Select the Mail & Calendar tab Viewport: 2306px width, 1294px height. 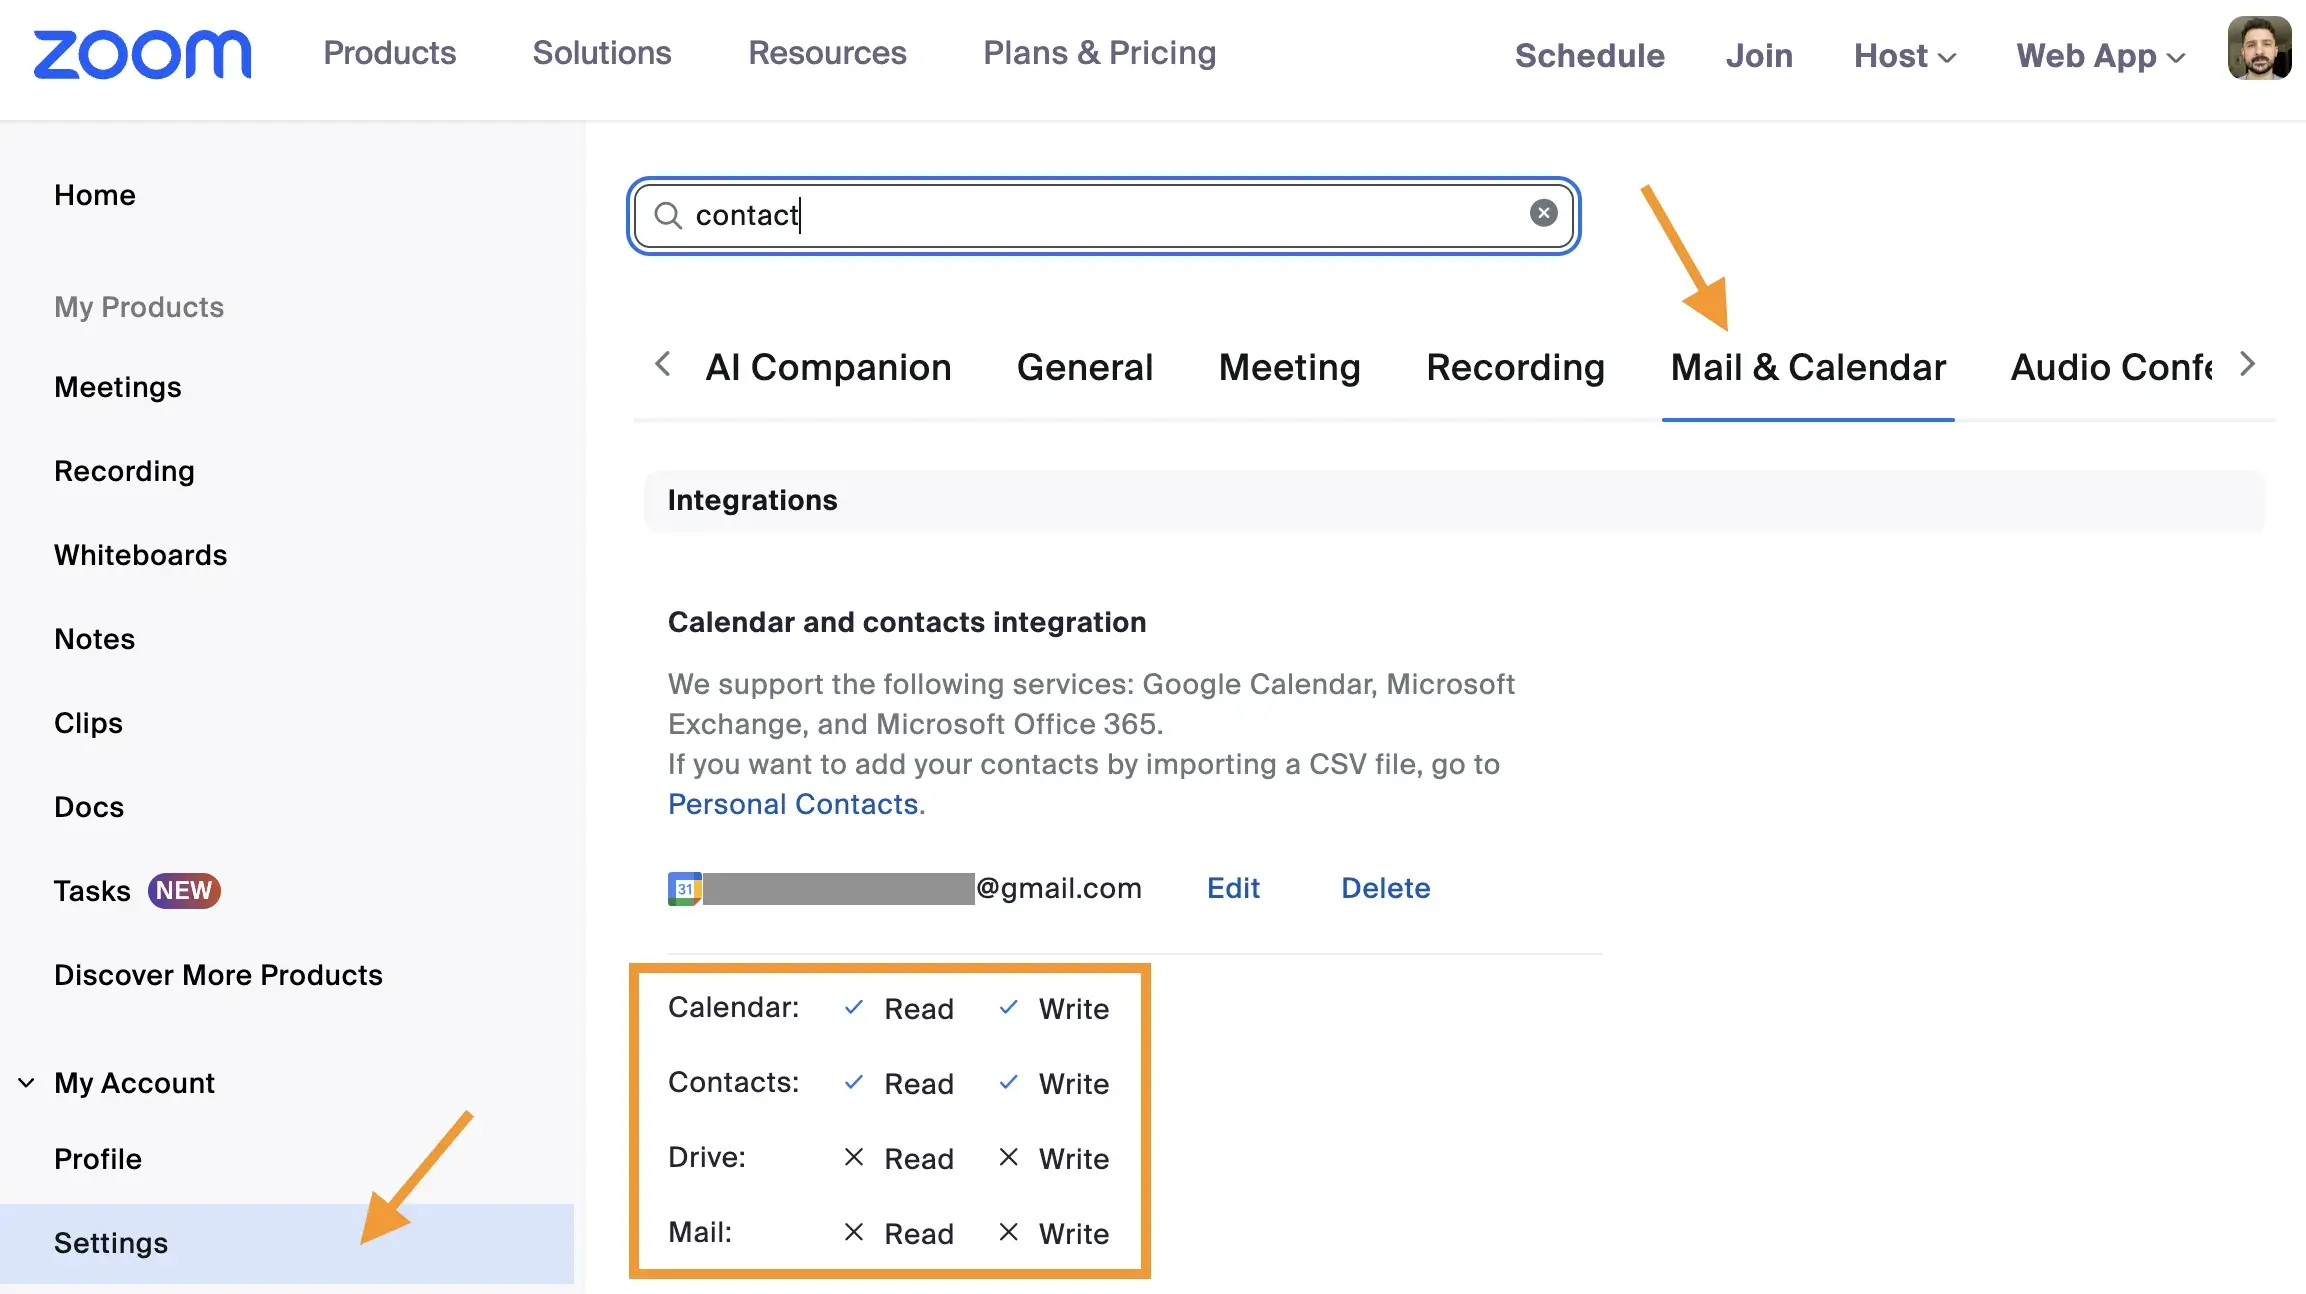pyautogui.click(x=1808, y=367)
